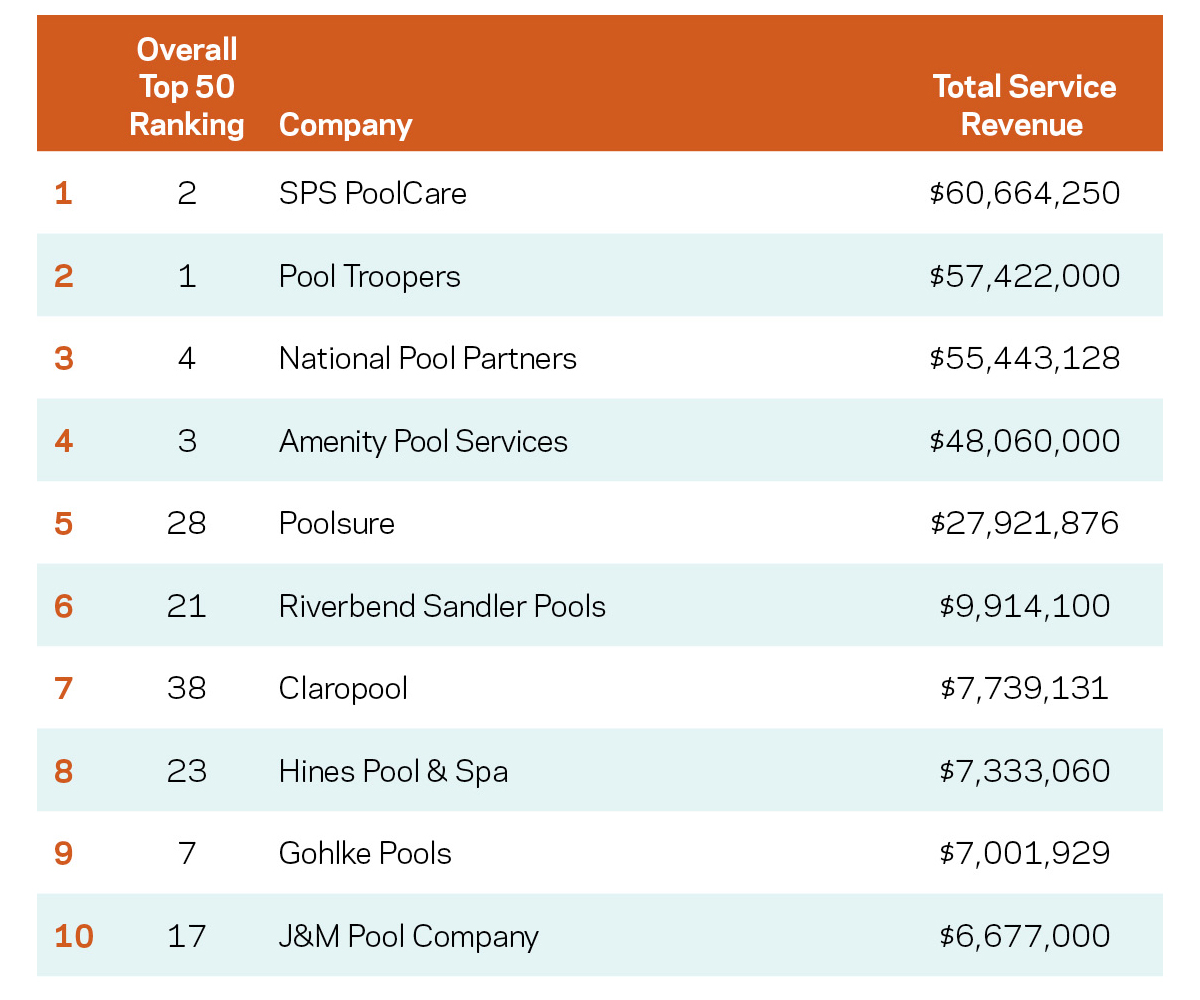Viewport: 1200px width, 1000px height.
Task: Click the $6,677,000 revenue amount
Action: coord(1024,936)
